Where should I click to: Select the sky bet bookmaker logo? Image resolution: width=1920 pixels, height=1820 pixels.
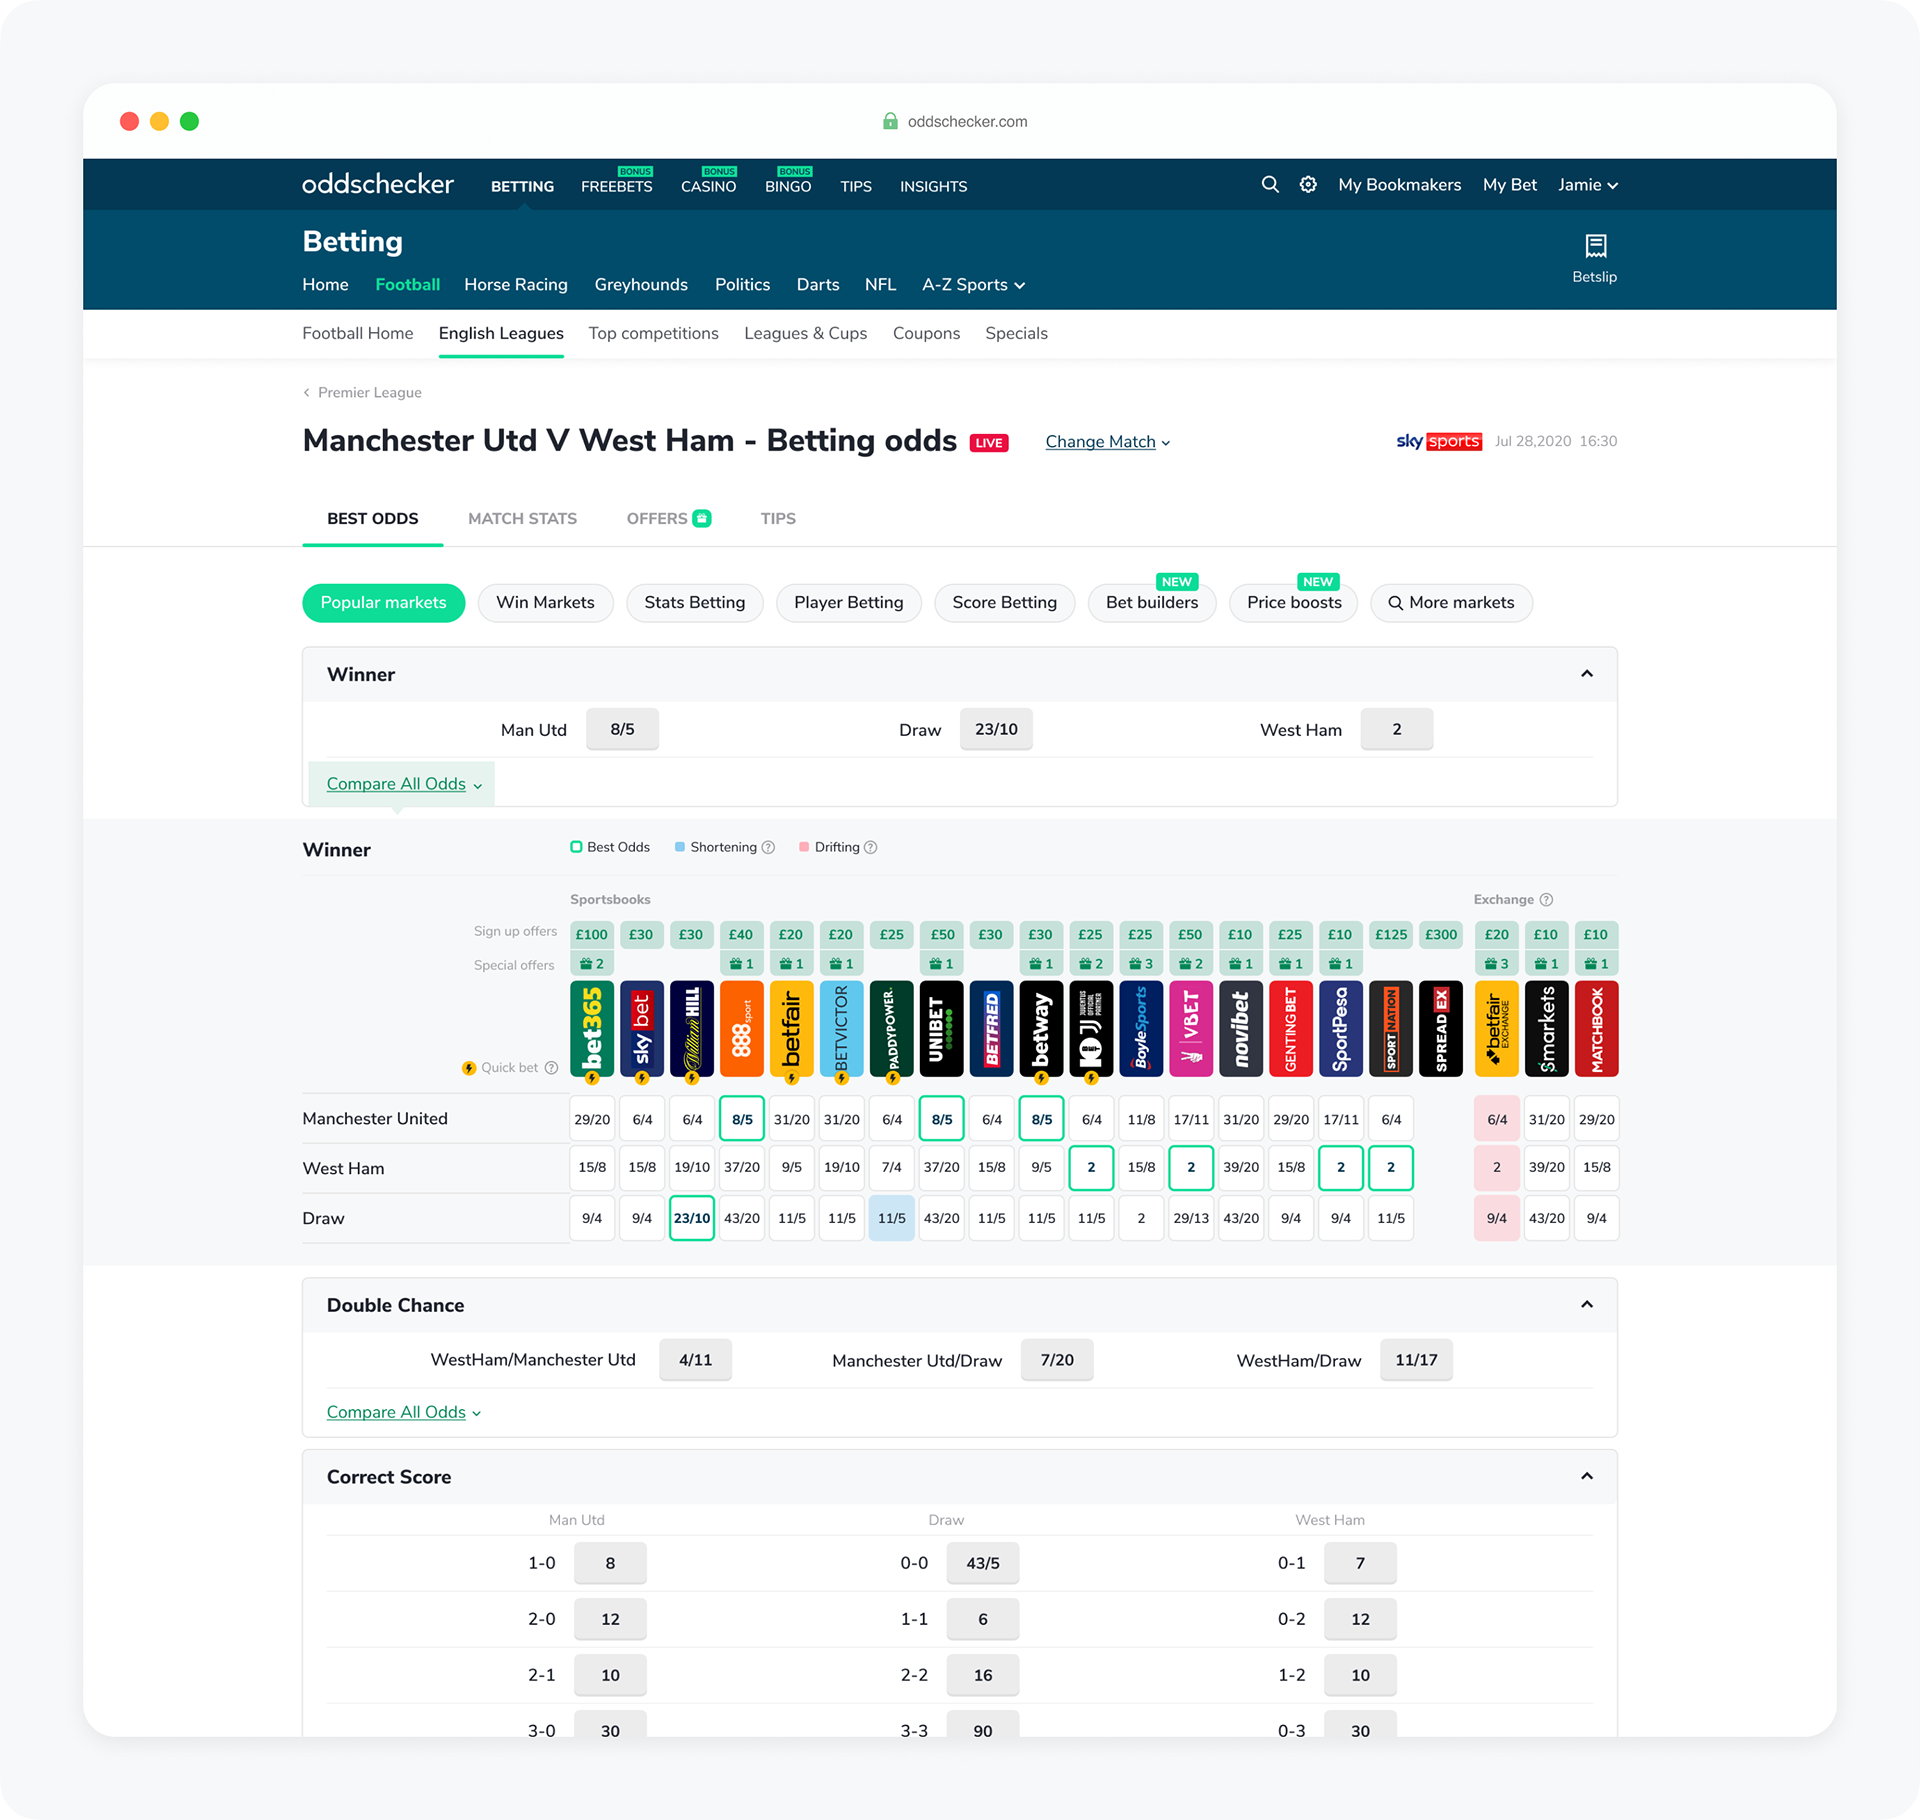(642, 1028)
